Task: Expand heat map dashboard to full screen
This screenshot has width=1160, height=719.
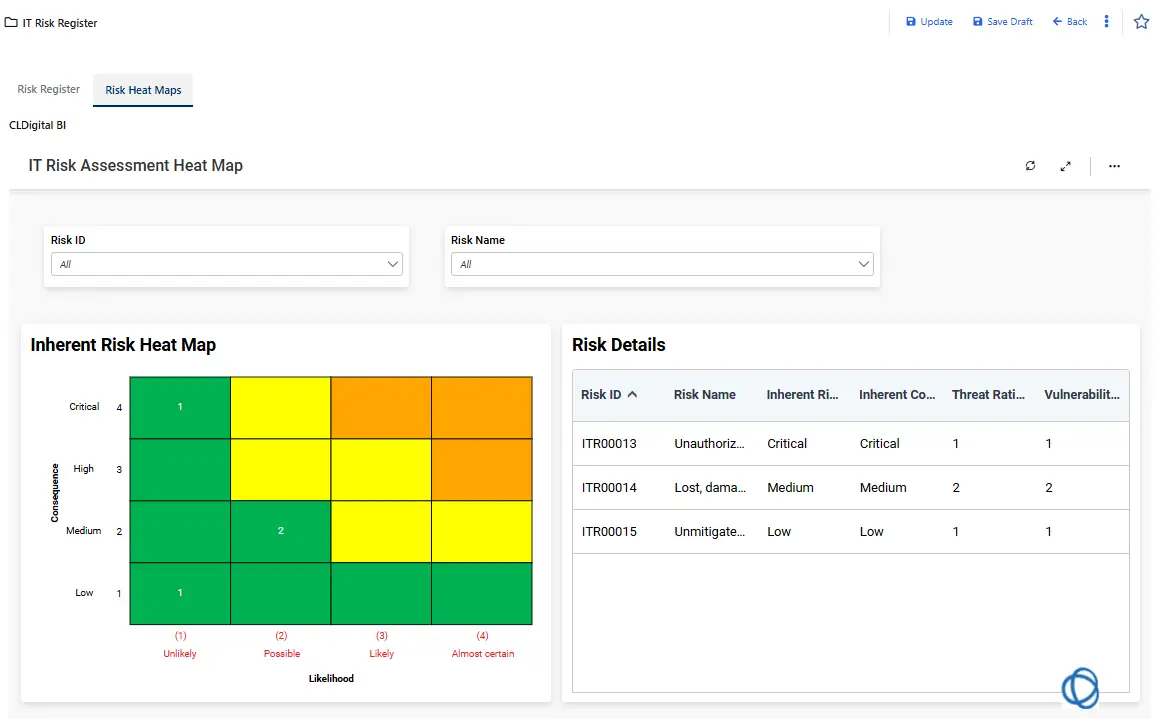Action: pos(1066,166)
